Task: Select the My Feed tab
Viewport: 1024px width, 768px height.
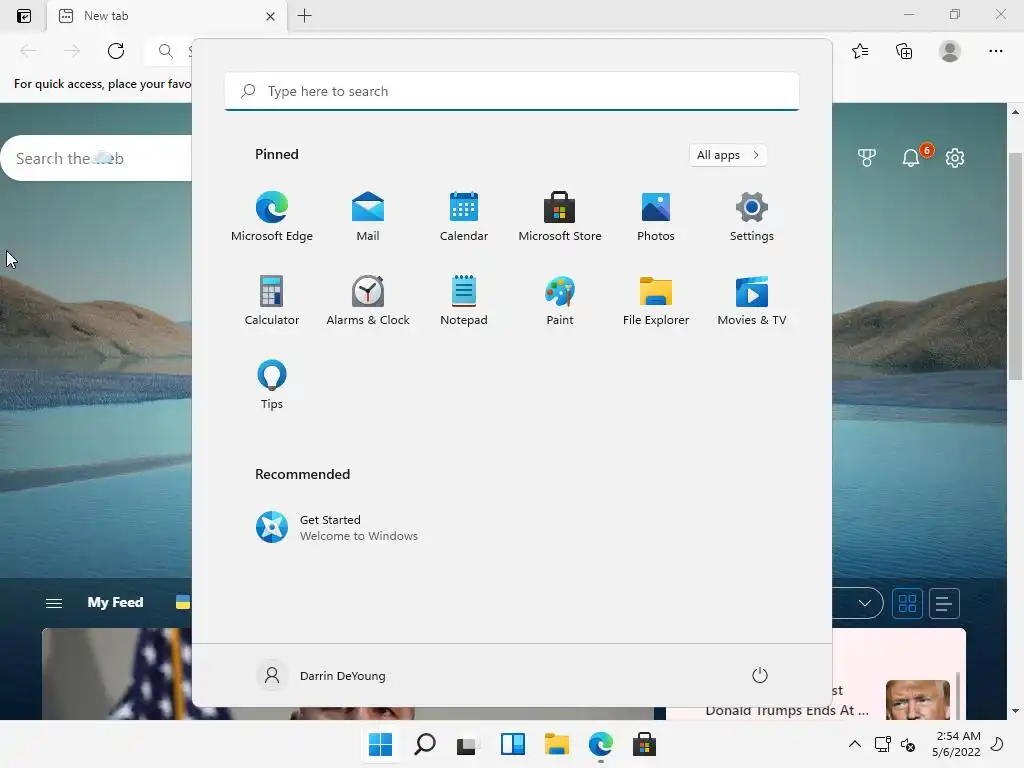Action: tap(115, 602)
